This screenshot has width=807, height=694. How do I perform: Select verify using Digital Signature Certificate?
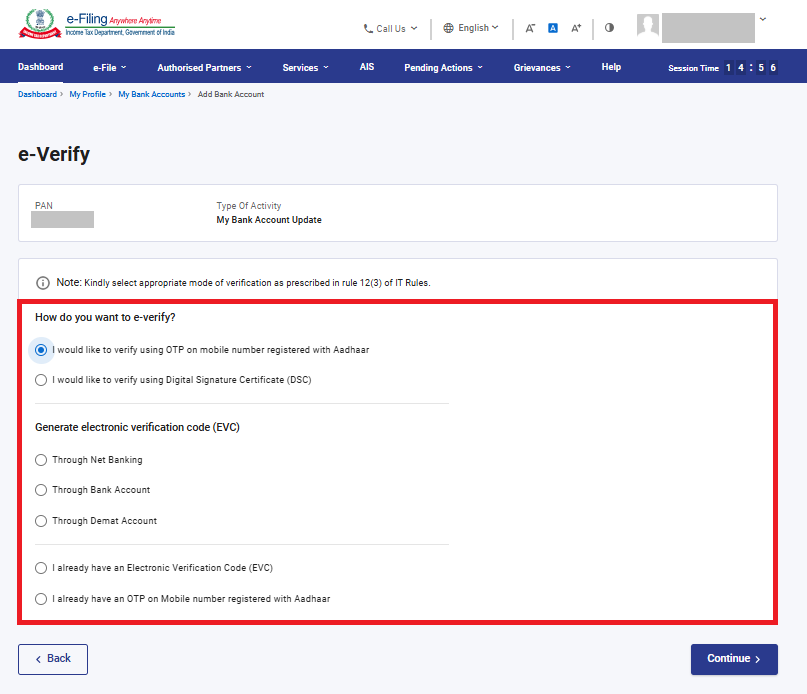(x=41, y=380)
